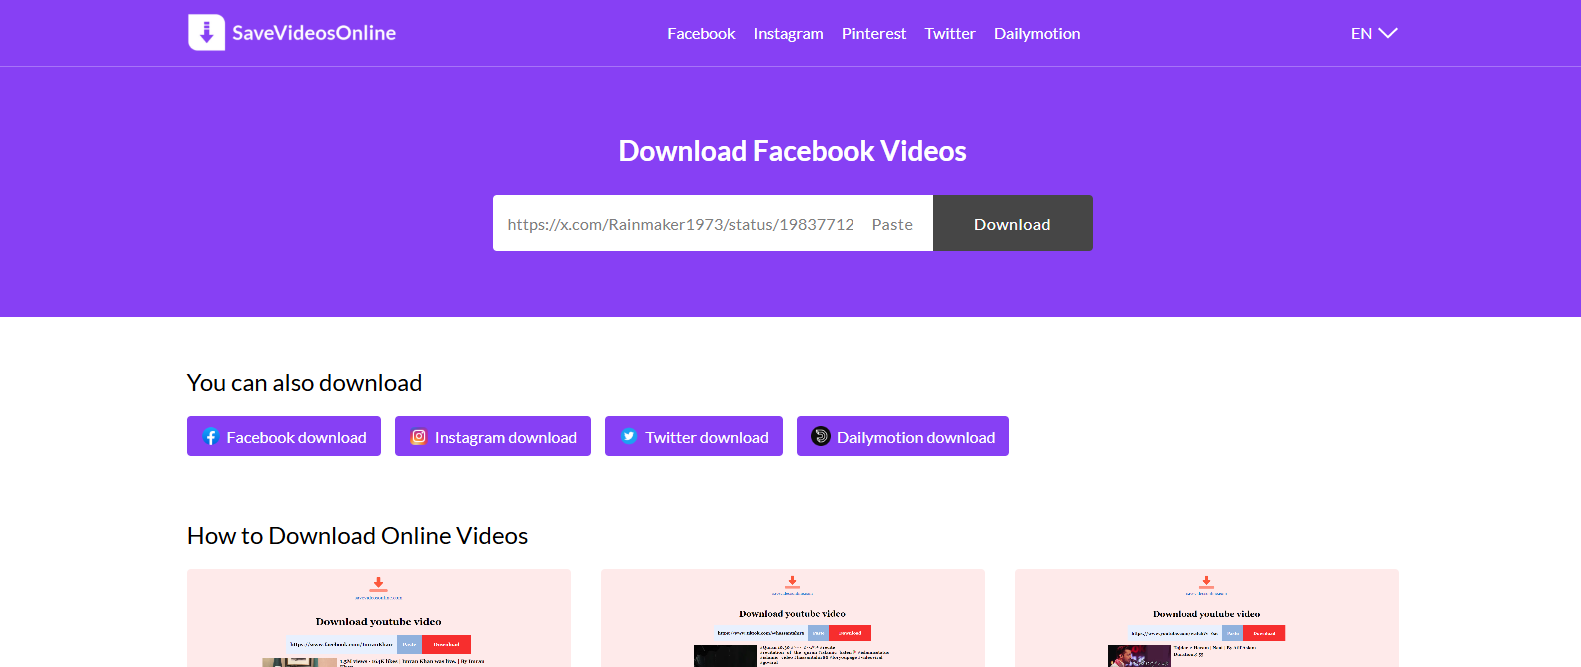
Task: Click the Facebook icon in download button
Action: click(211, 437)
